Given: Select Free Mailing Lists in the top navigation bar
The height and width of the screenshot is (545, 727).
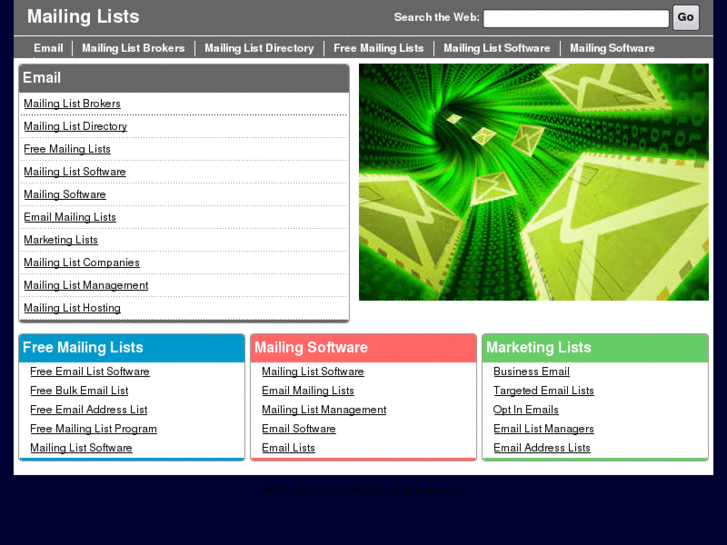Looking at the screenshot, I should (378, 48).
